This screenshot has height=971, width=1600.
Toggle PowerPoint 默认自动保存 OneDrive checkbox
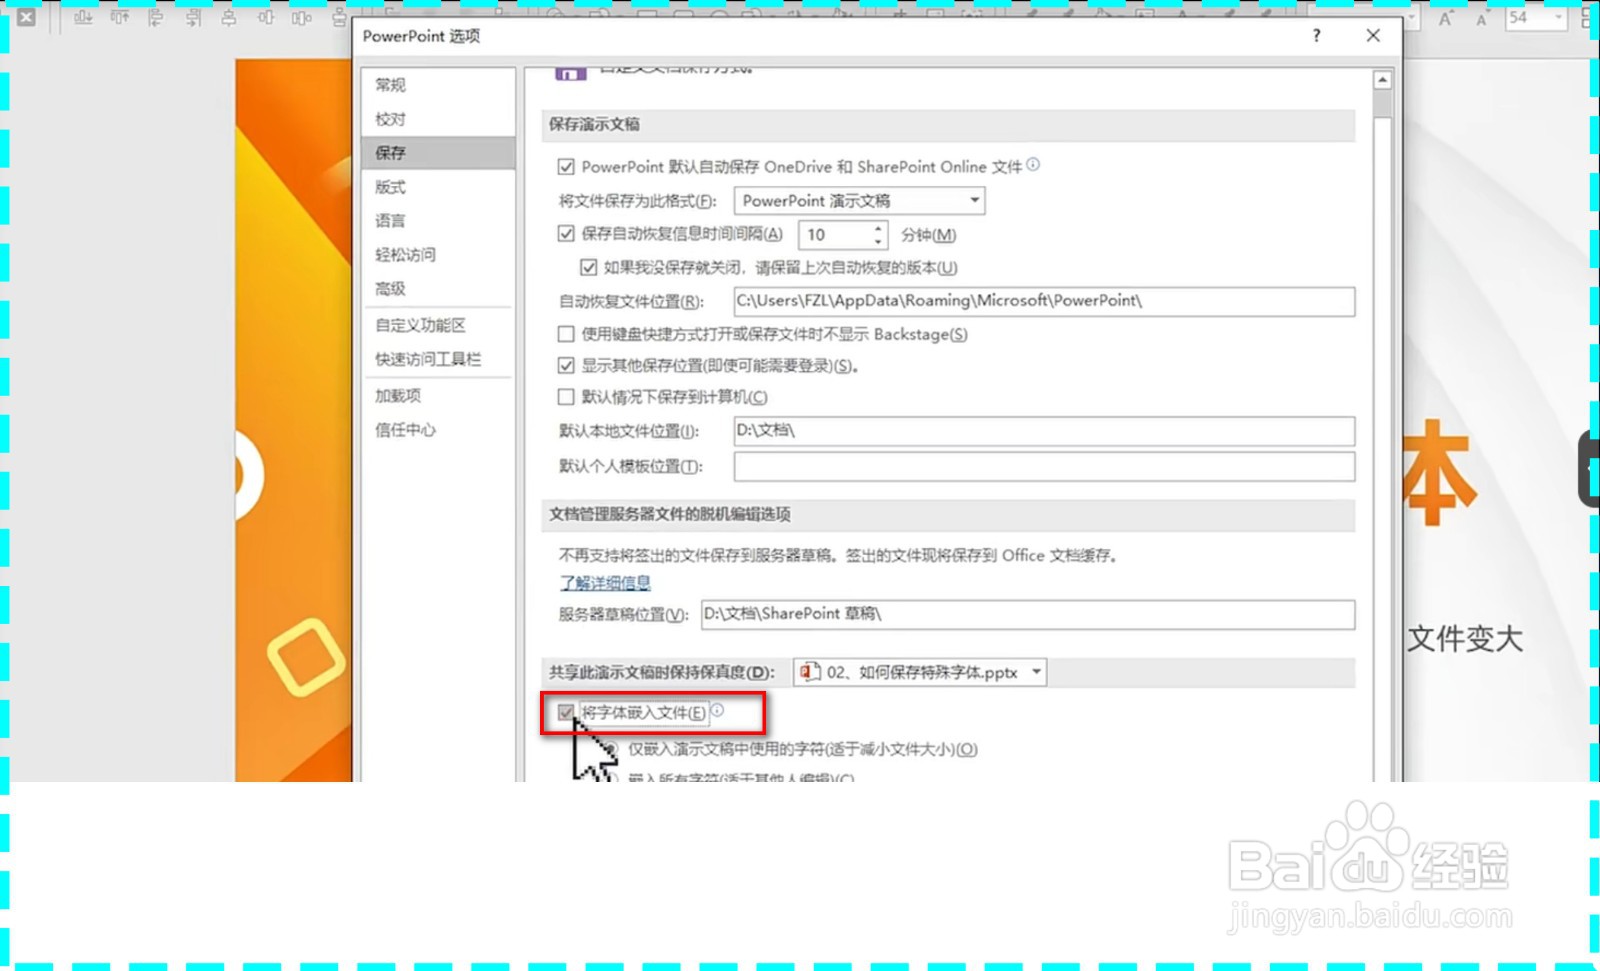[566, 167]
